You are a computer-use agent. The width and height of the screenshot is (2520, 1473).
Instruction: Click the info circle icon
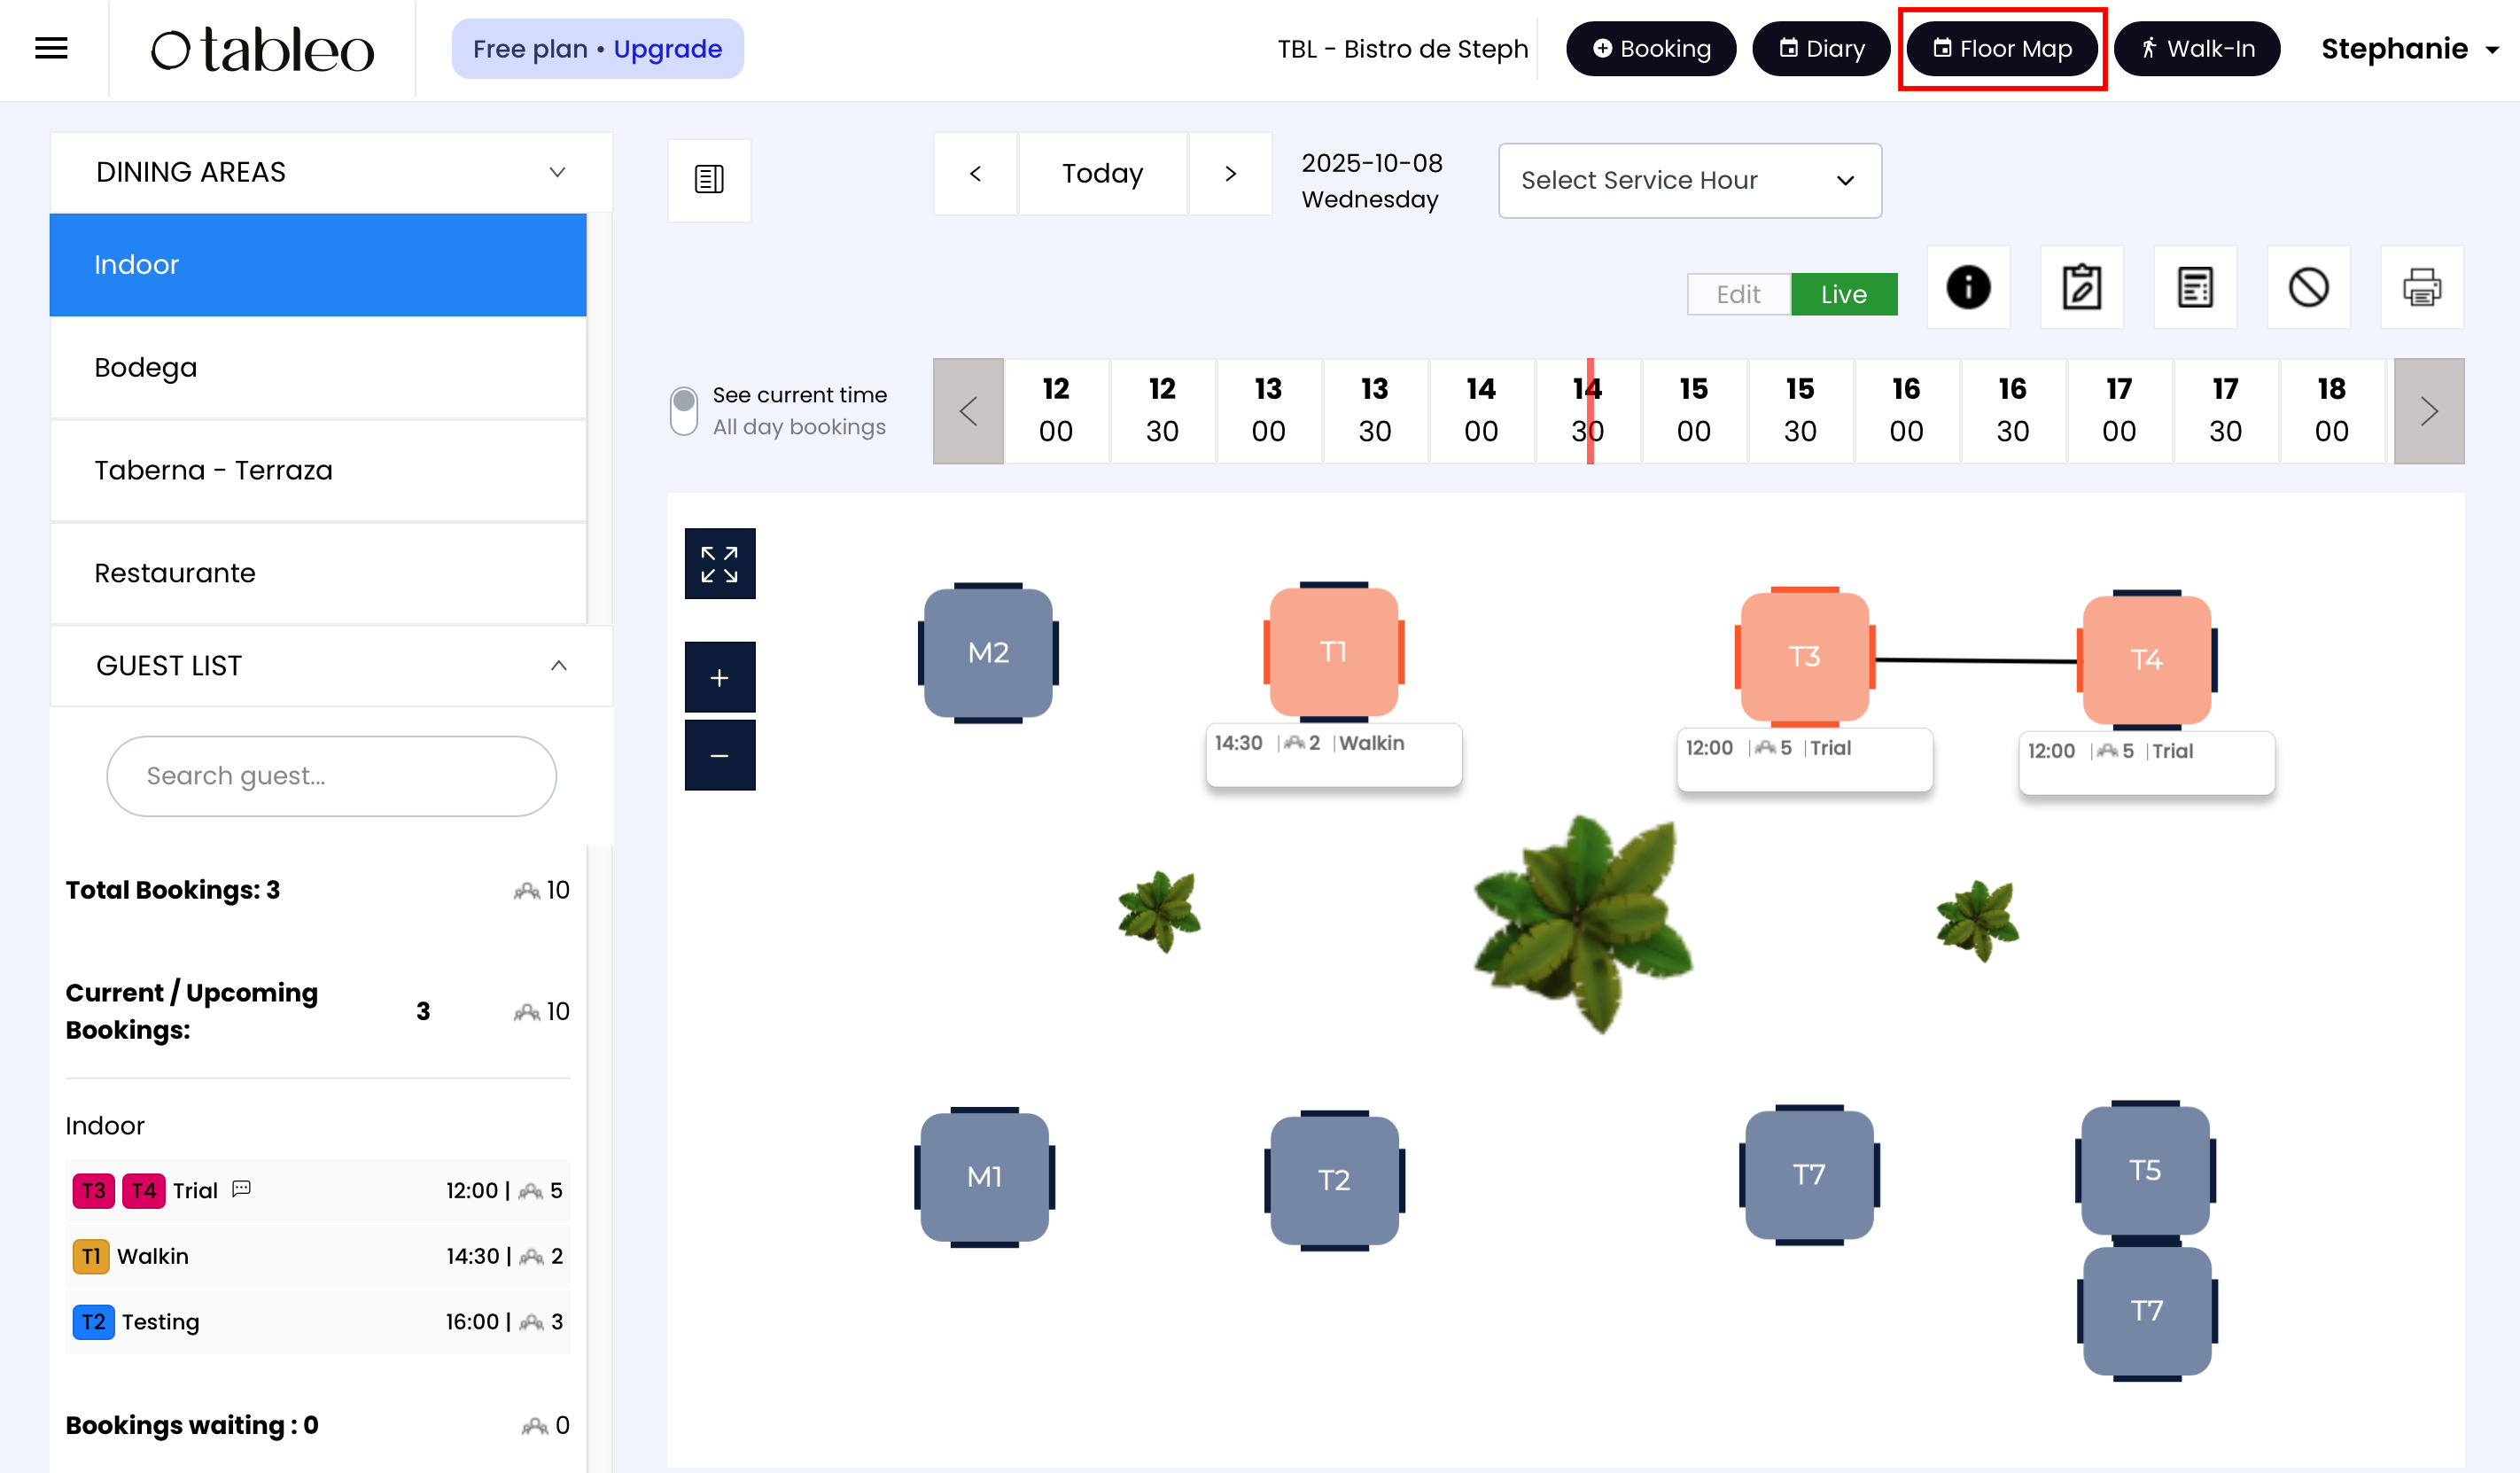pyautogui.click(x=1967, y=288)
